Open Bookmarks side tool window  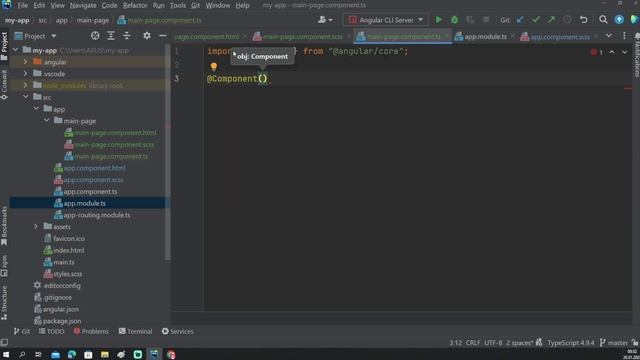(4, 226)
